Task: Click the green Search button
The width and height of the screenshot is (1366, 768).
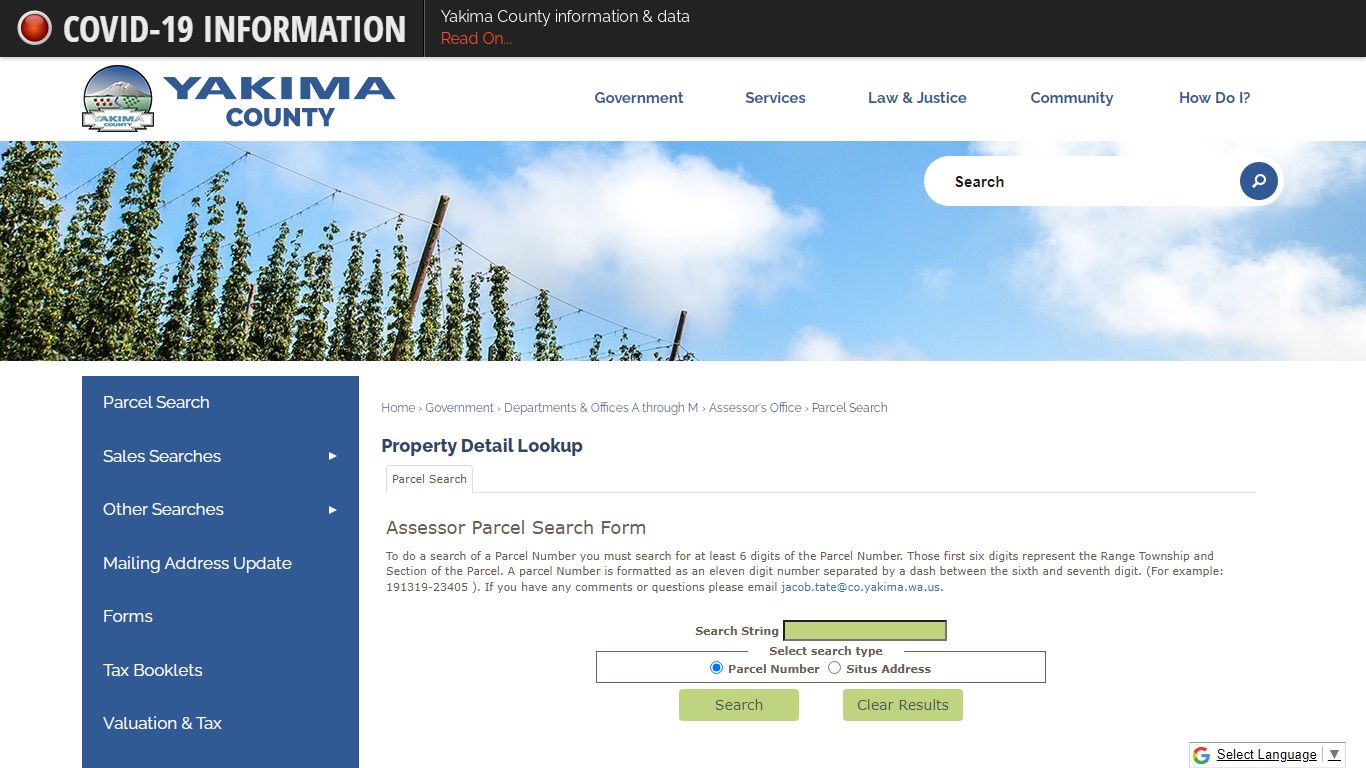Action: pos(739,705)
